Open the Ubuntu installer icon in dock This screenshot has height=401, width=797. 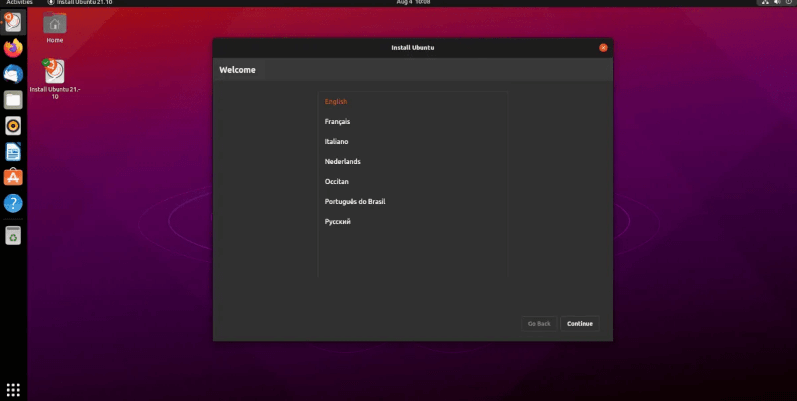pyautogui.click(x=13, y=23)
